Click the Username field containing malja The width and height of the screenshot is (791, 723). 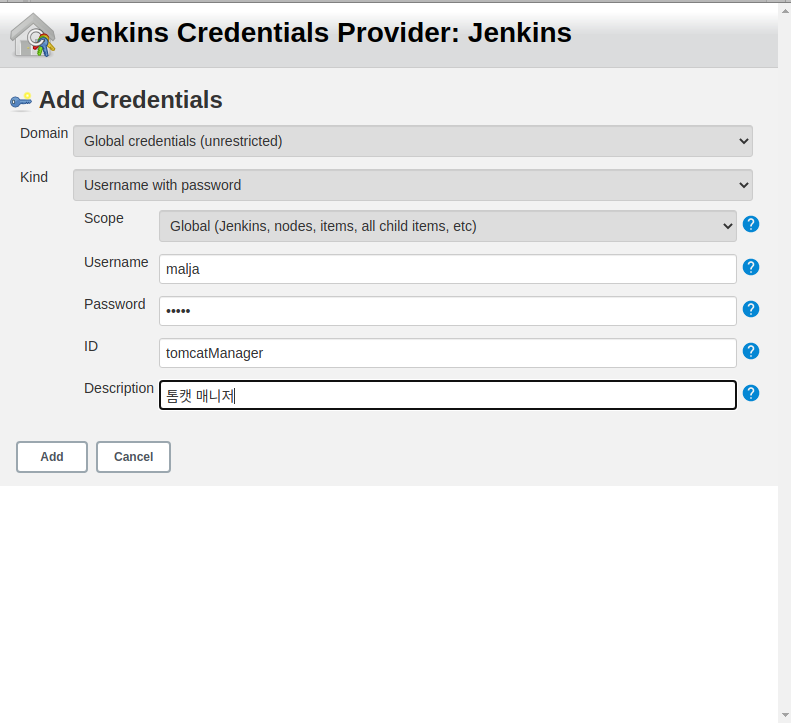pos(447,269)
